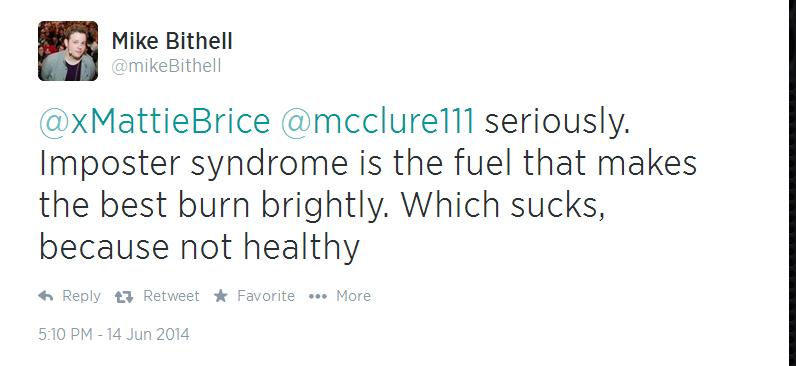Screen dimensions: 796x366
Task: Click the 'because not healthy' text line
Action: [199, 247]
